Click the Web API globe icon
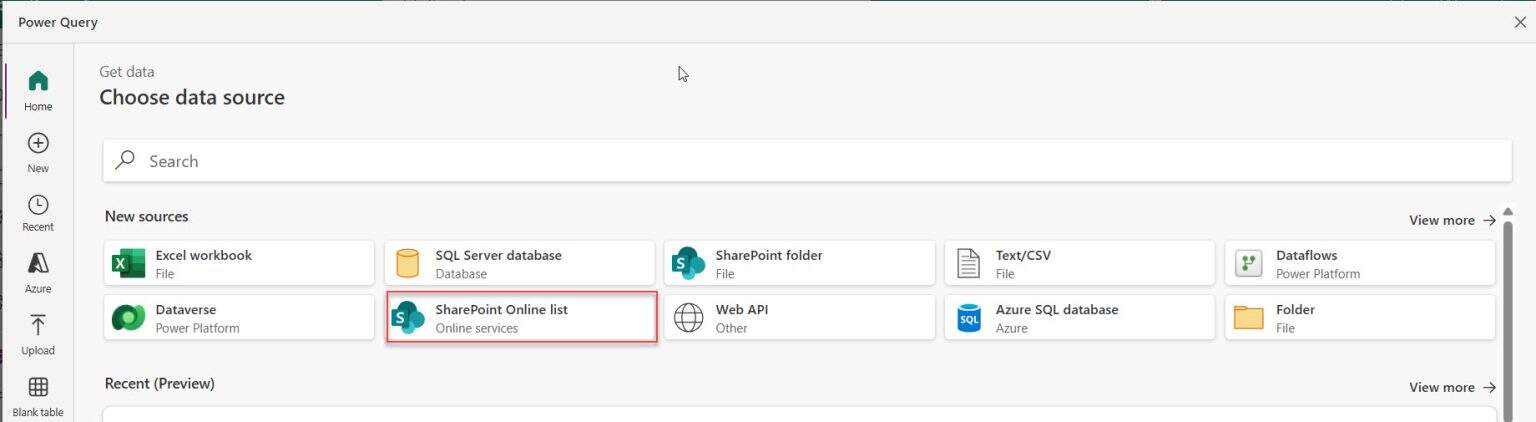Image resolution: width=1536 pixels, height=422 pixels. (x=688, y=317)
